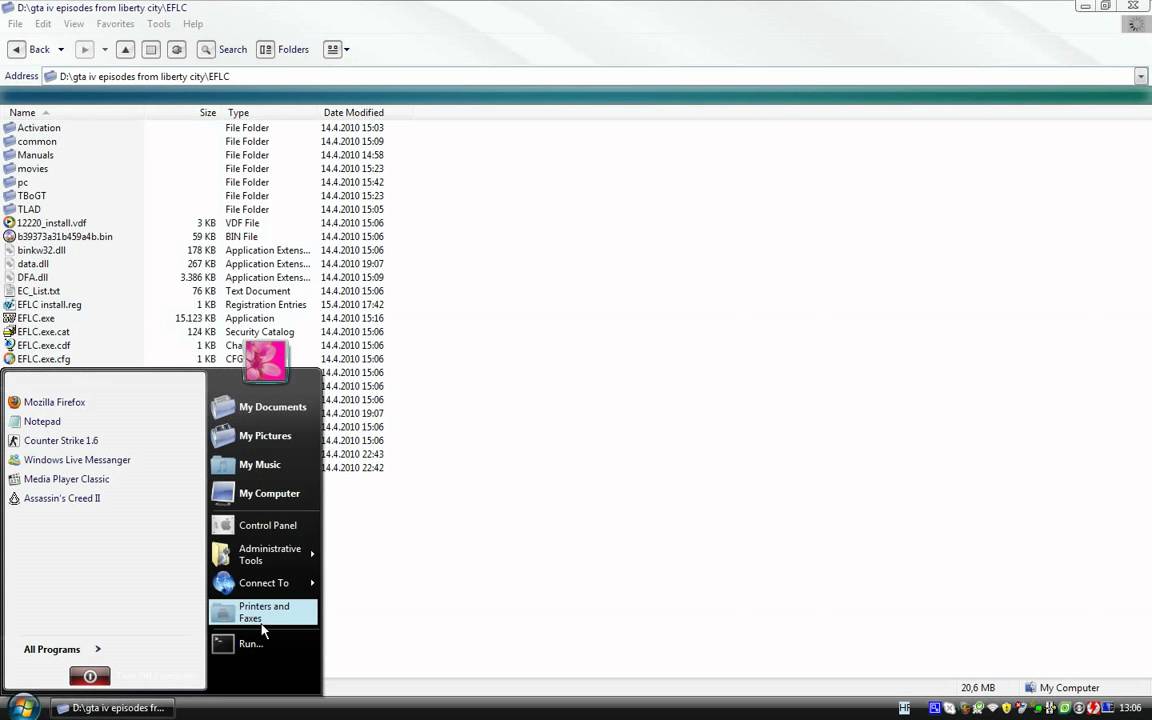The image size is (1152, 720).
Task: Click the taskbar clock showing 13:06
Action: pyautogui.click(x=1130, y=708)
